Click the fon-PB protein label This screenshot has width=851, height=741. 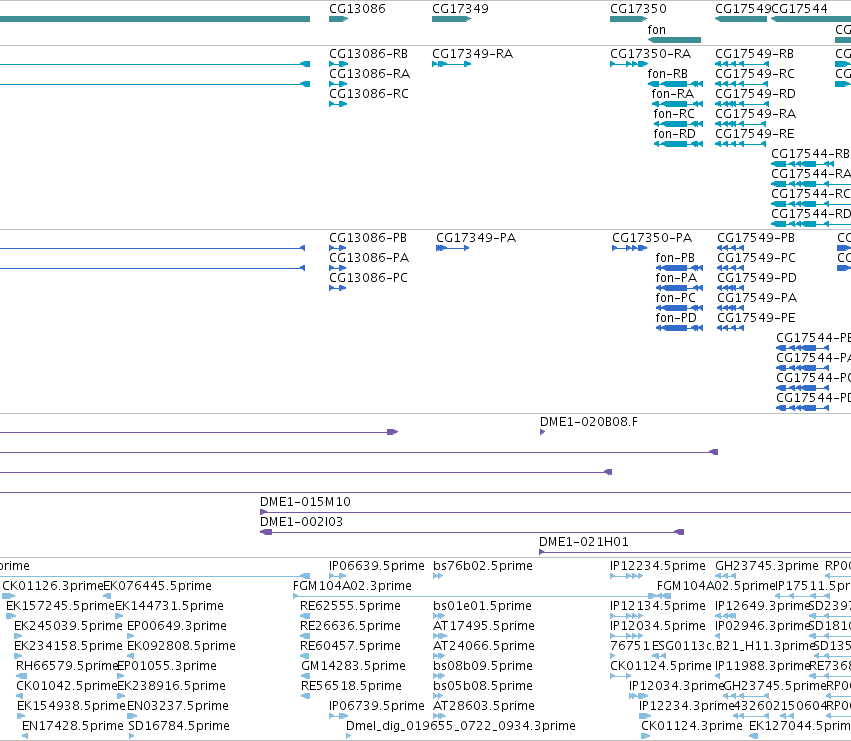(675, 258)
